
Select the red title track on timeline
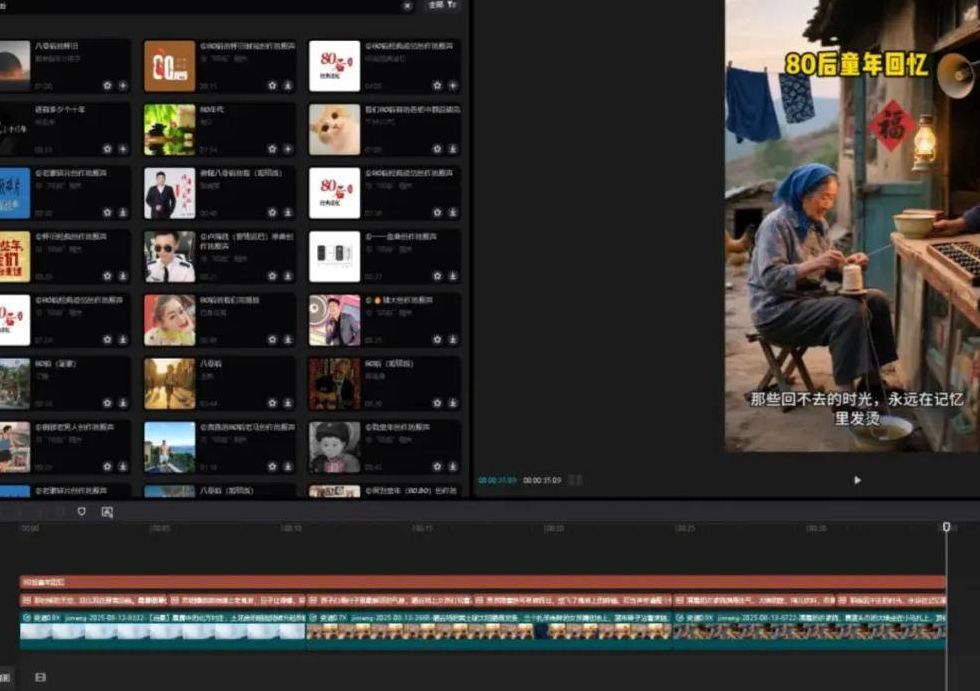(x=480, y=581)
